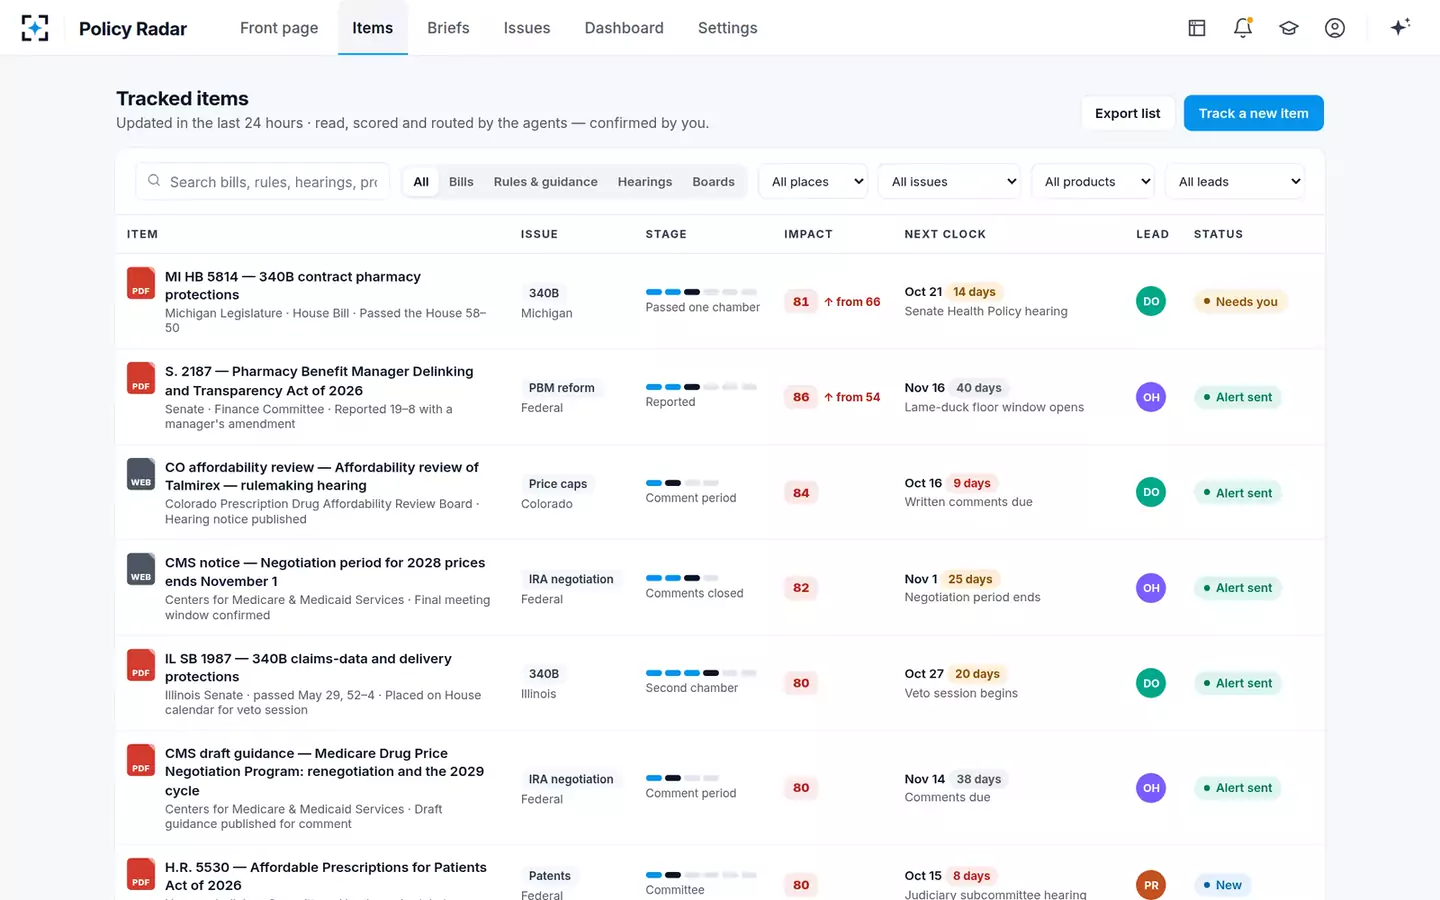
Task: Filter list to Boards
Action: tap(714, 182)
